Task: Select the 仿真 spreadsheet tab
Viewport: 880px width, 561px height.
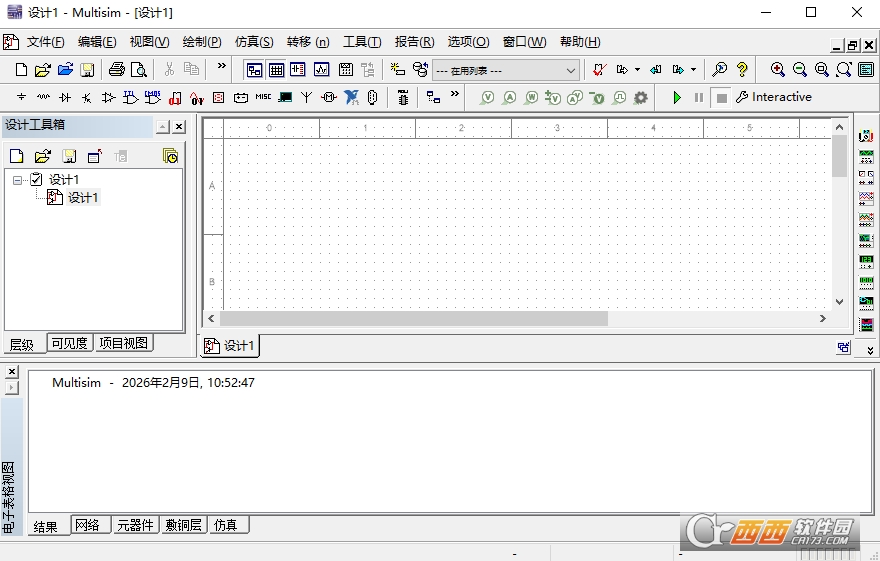Action: (227, 525)
